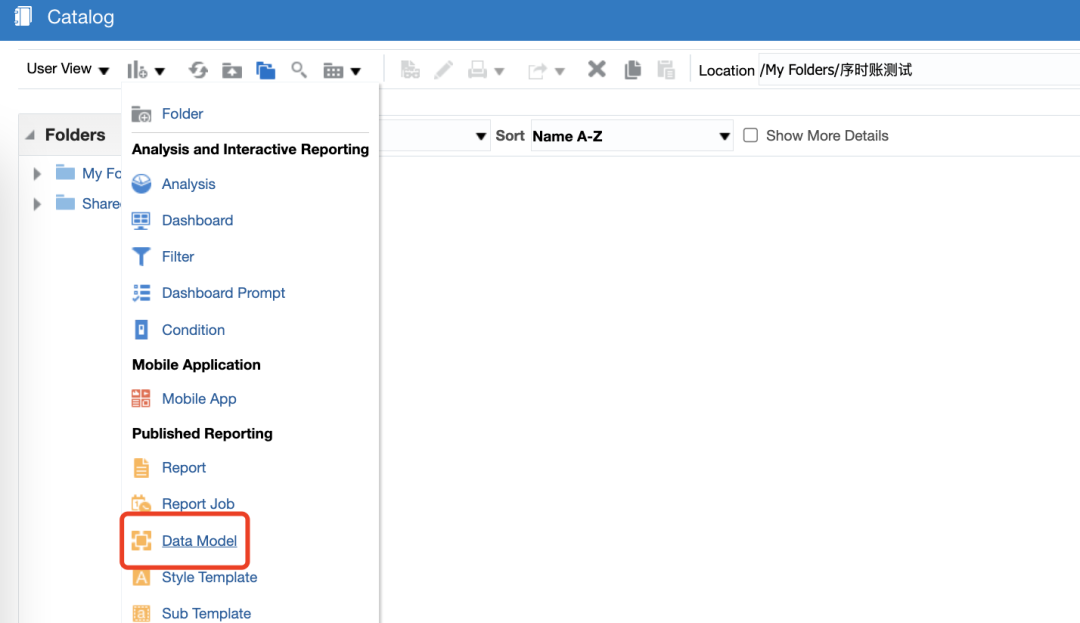The height and width of the screenshot is (623, 1080).
Task: Choose Dashboard Prompt menu item
Action: (x=223, y=293)
